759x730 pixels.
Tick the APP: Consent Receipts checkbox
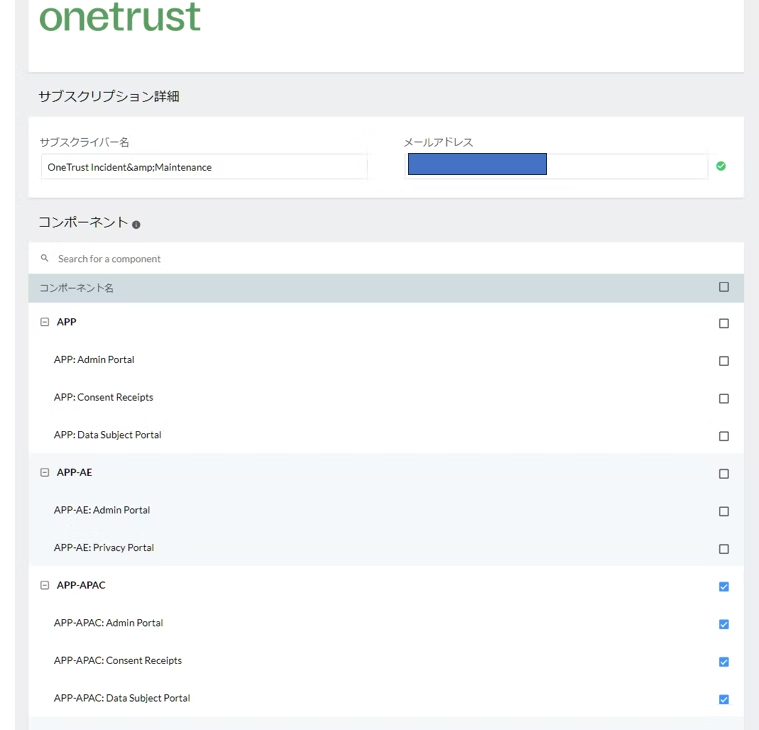pos(724,399)
